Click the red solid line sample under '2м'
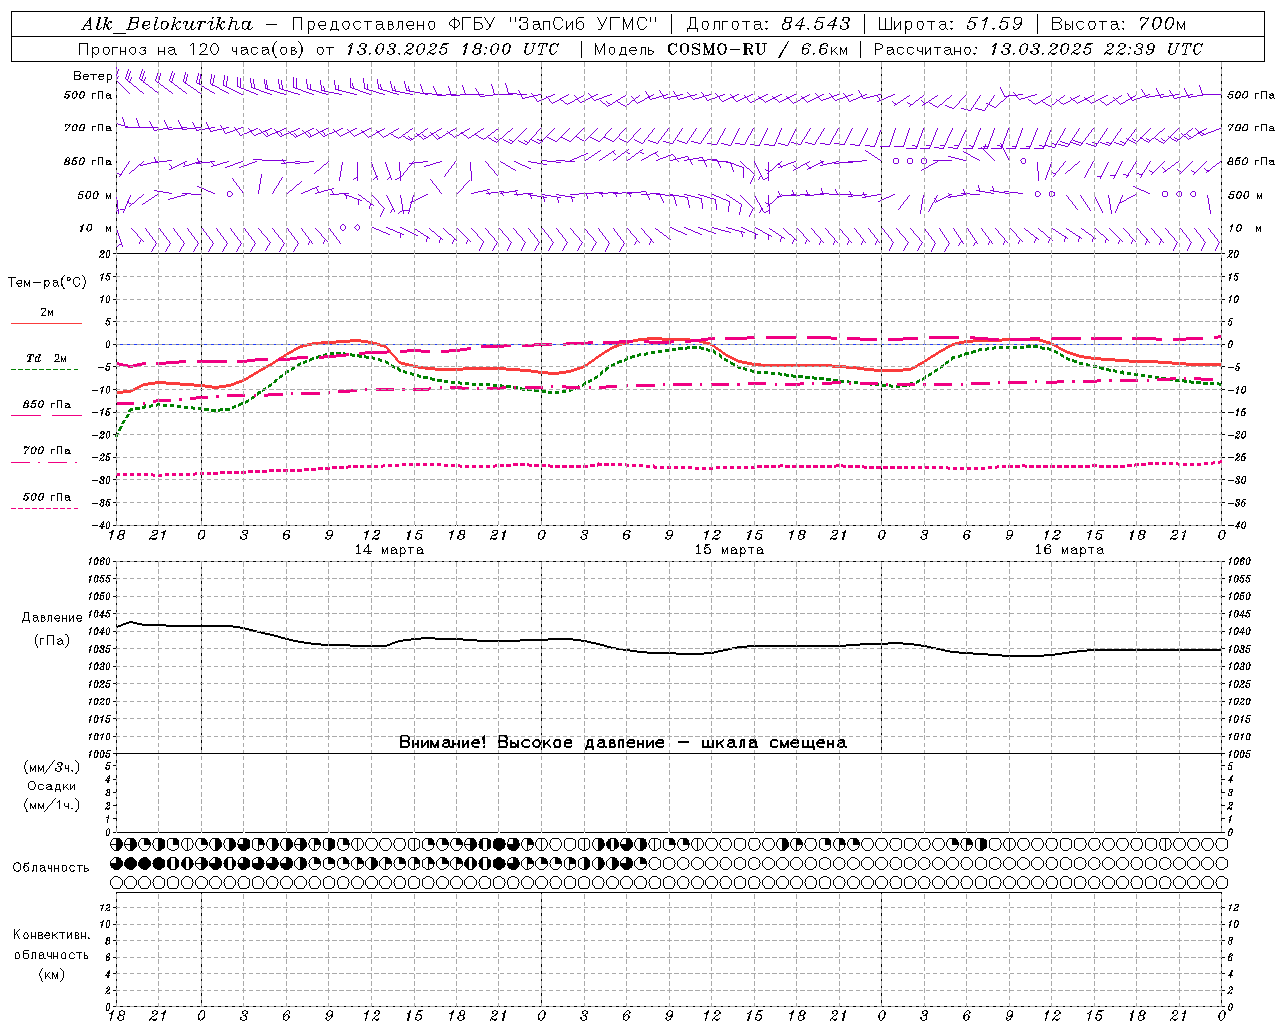Image resolution: width=1280 pixels, height=1024 pixels. coord(46,323)
